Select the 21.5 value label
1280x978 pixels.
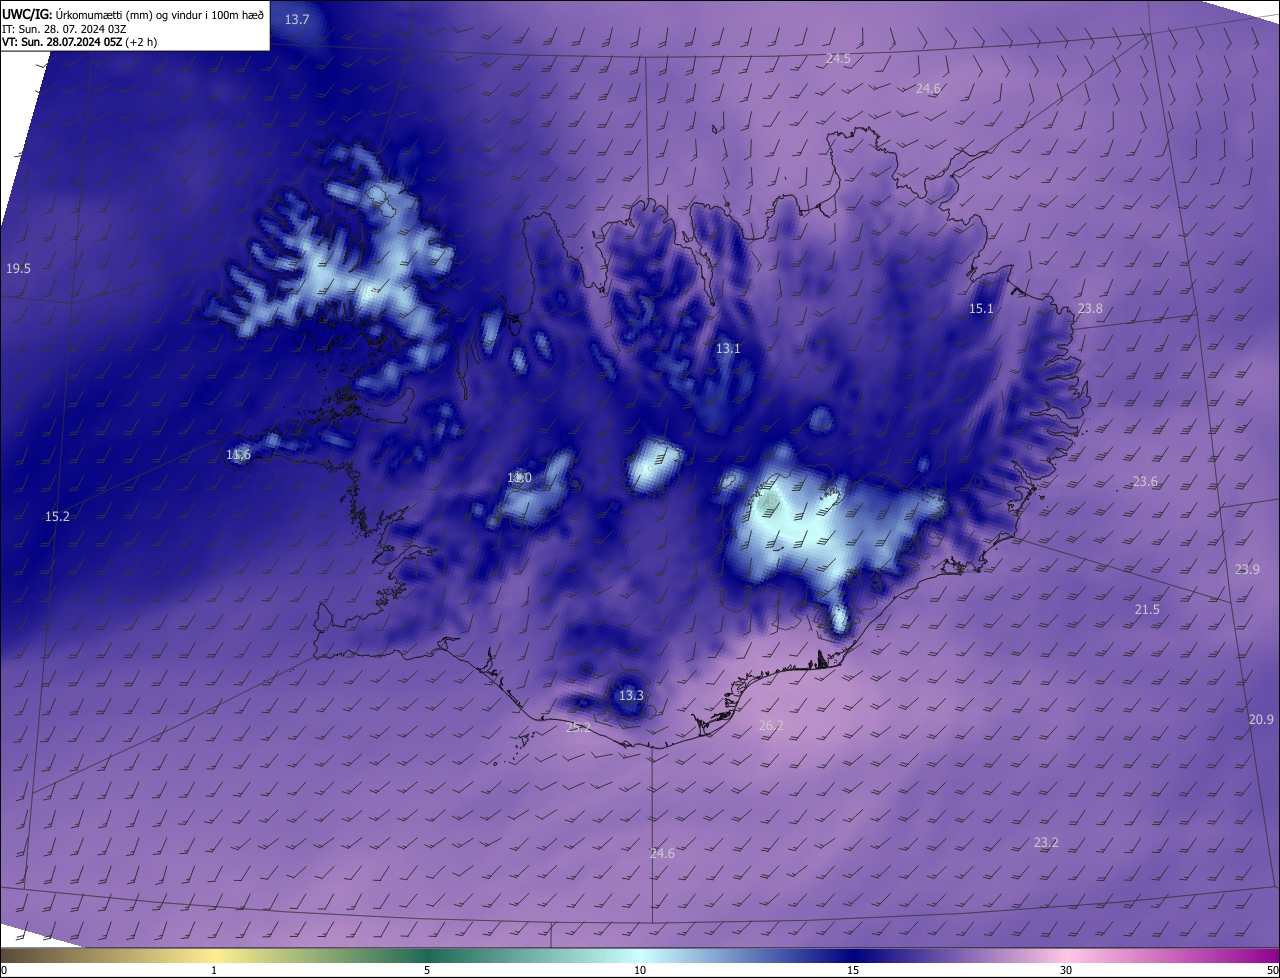coord(1147,610)
